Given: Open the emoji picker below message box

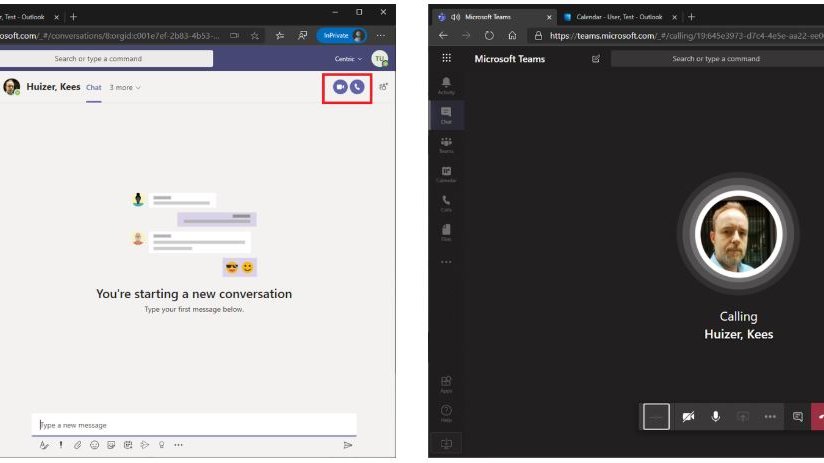Looking at the screenshot, I should (x=95, y=445).
